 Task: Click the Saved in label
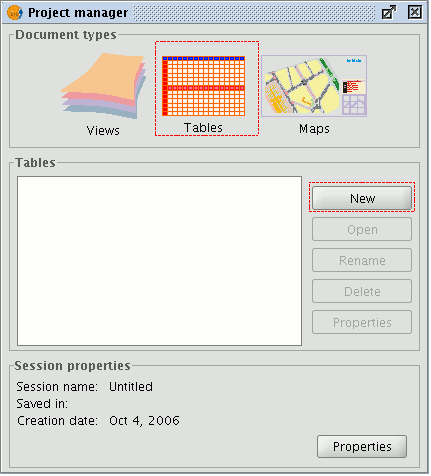[x=42, y=404]
